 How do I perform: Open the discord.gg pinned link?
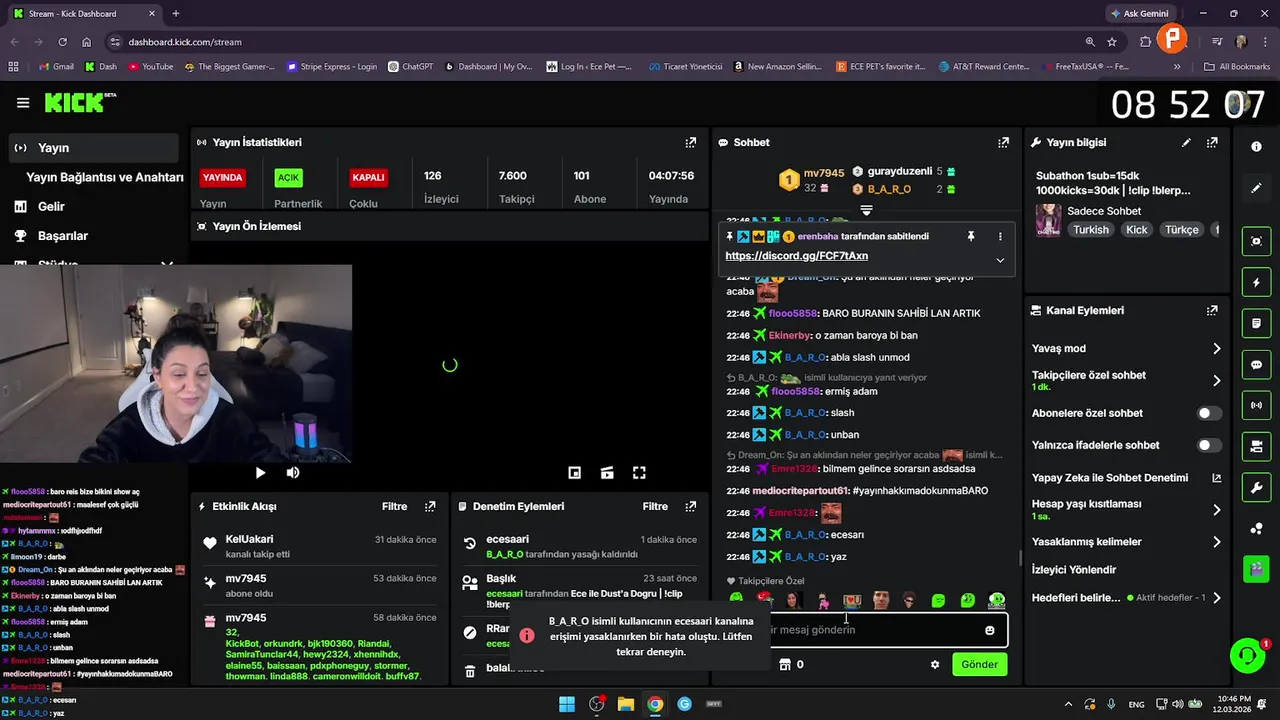tap(796, 256)
